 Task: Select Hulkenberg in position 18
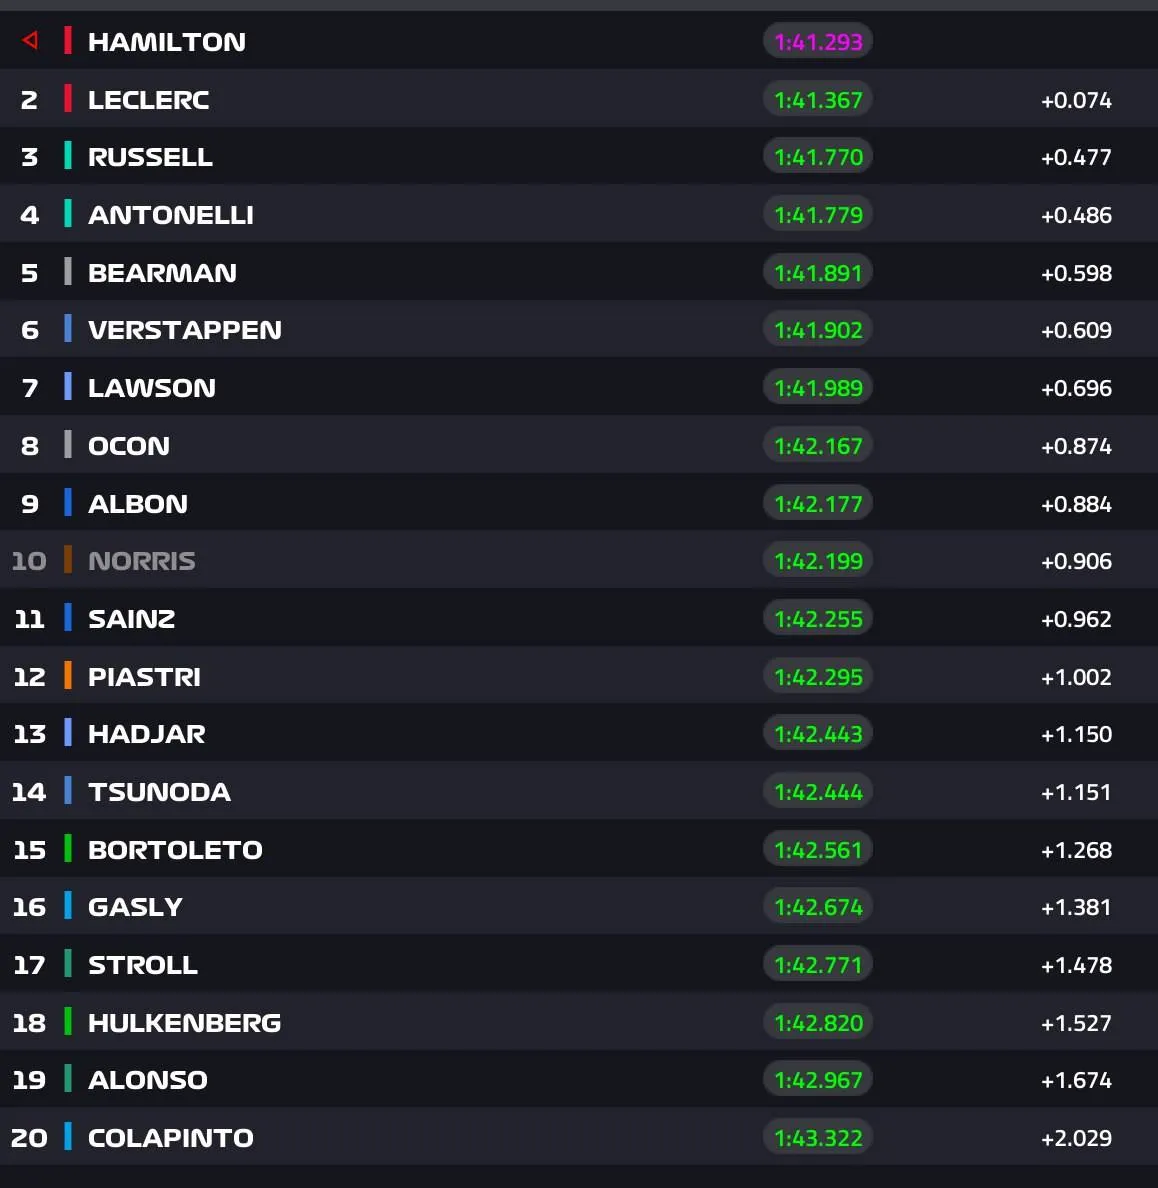point(184,1023)
